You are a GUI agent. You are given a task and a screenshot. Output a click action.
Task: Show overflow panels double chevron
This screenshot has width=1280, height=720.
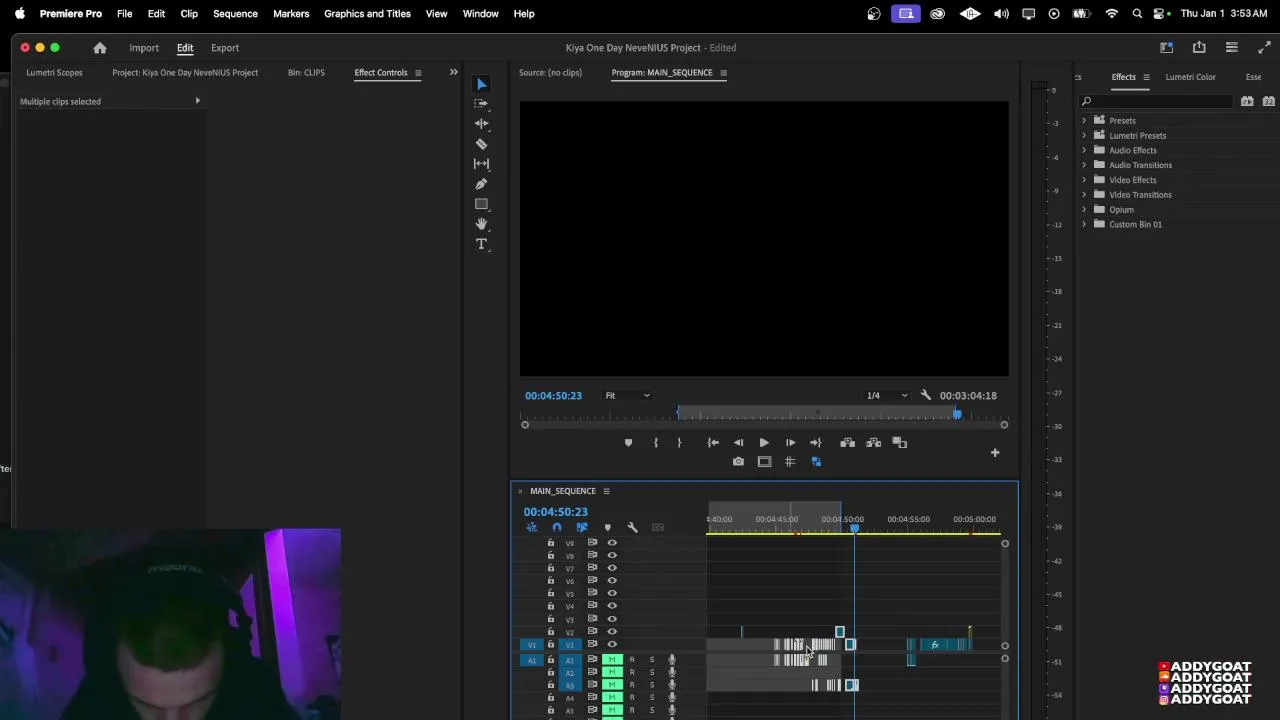(453, 73)
